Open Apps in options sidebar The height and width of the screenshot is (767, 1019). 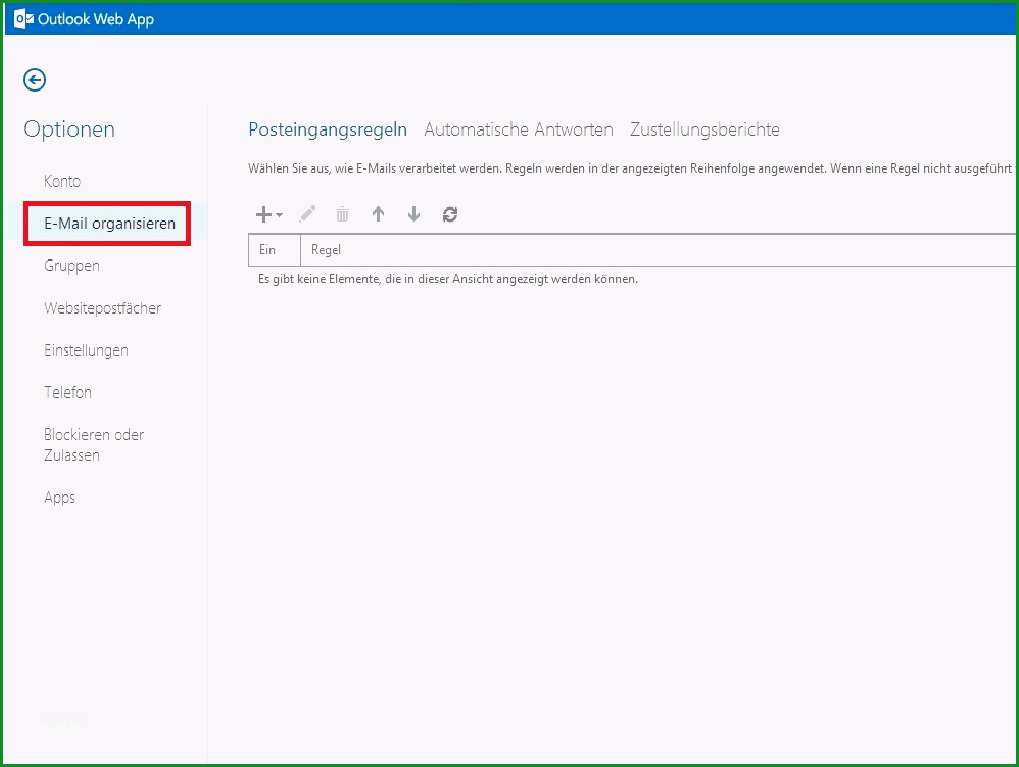pos(60,498)
